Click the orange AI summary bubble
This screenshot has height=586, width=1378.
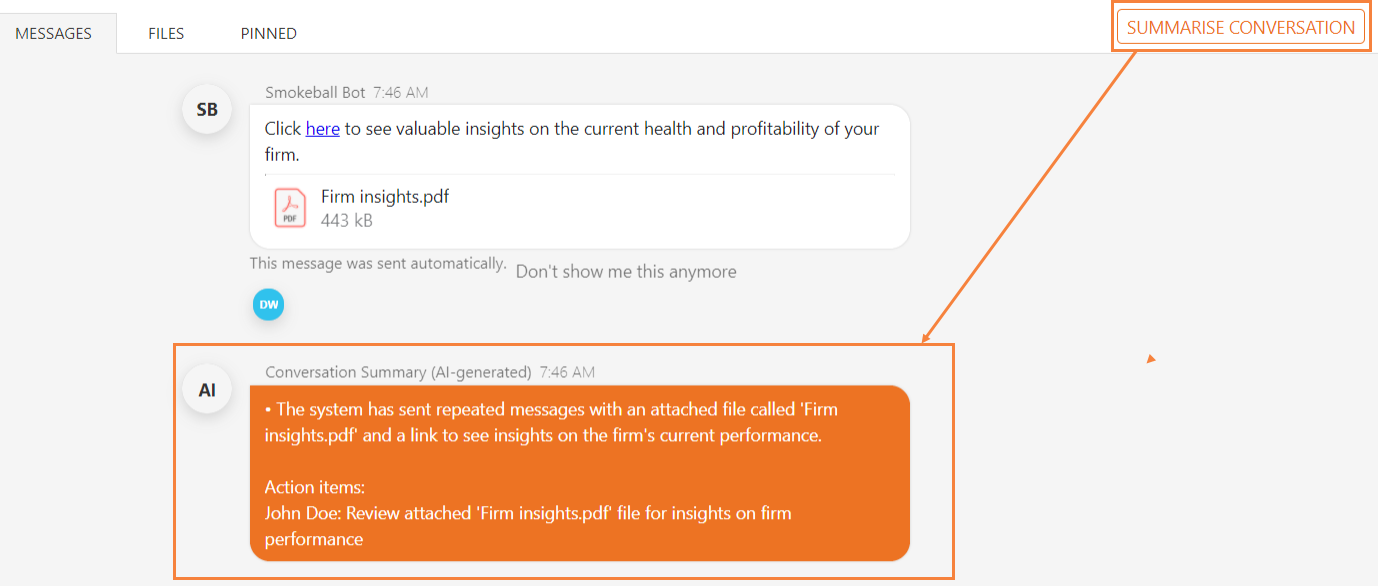pyautogui.click(x=580, y=473)
